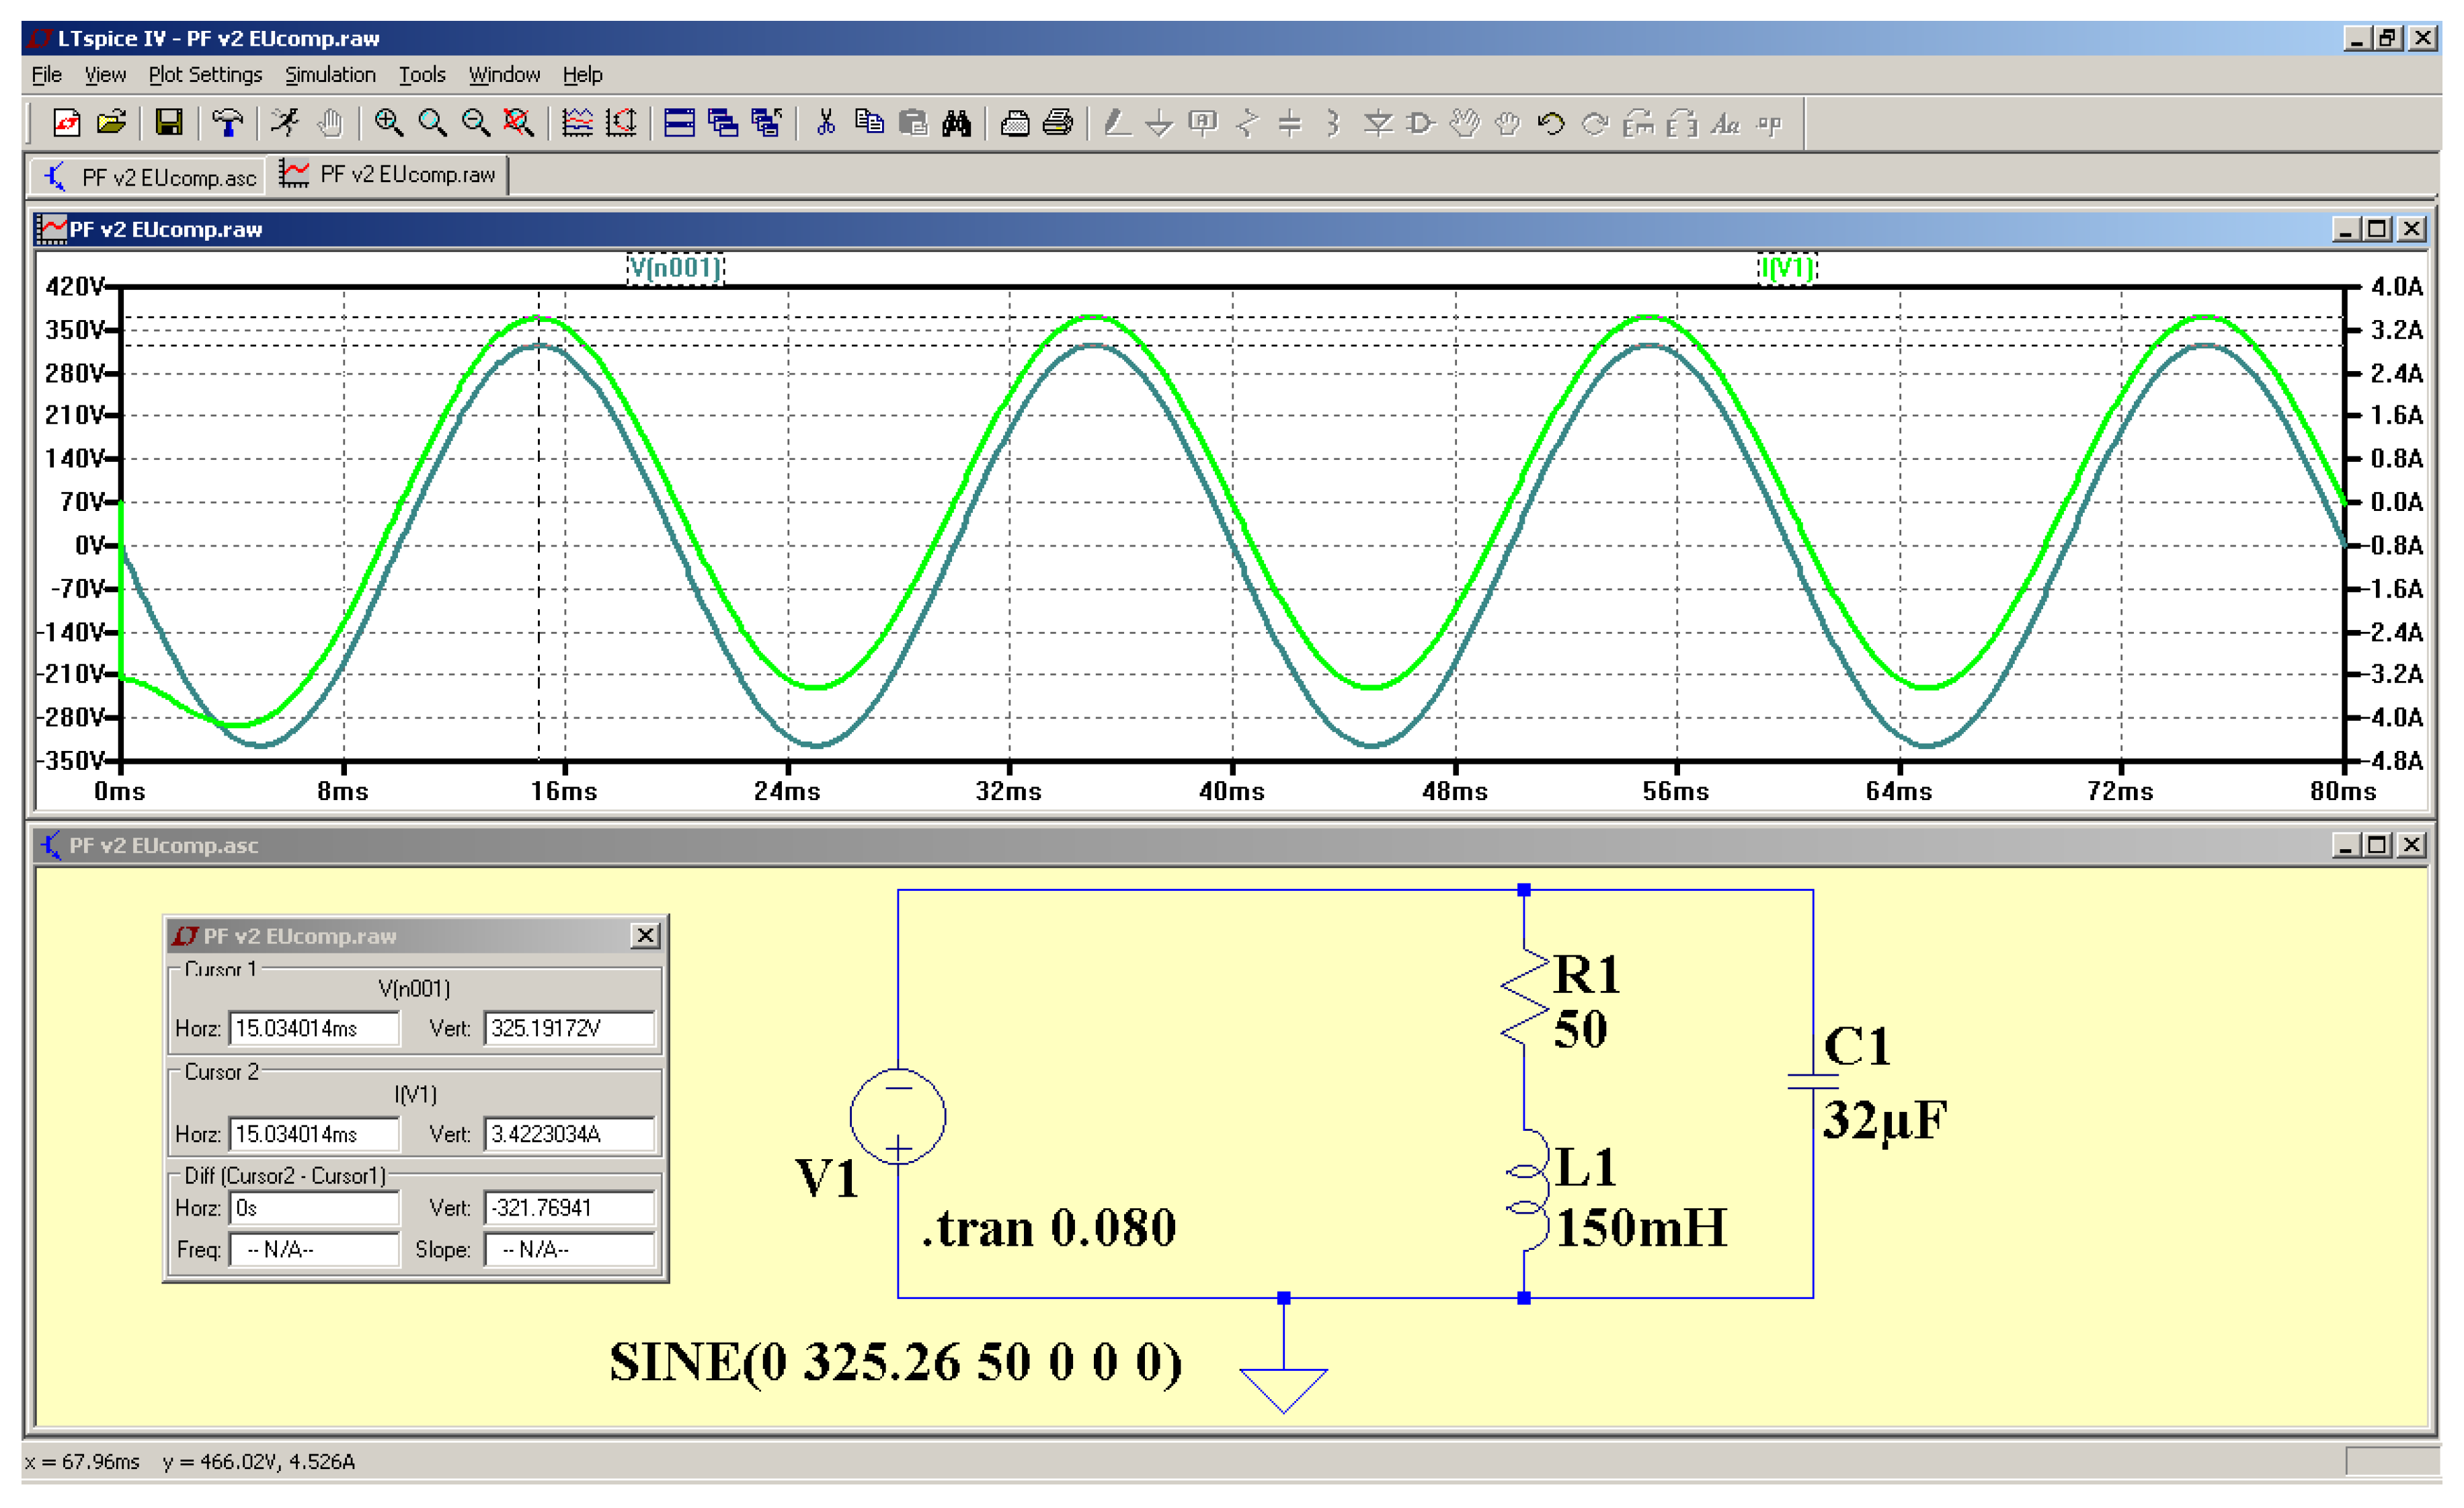Open the View menu
Screen dimensions: 2464x1508
105,75
